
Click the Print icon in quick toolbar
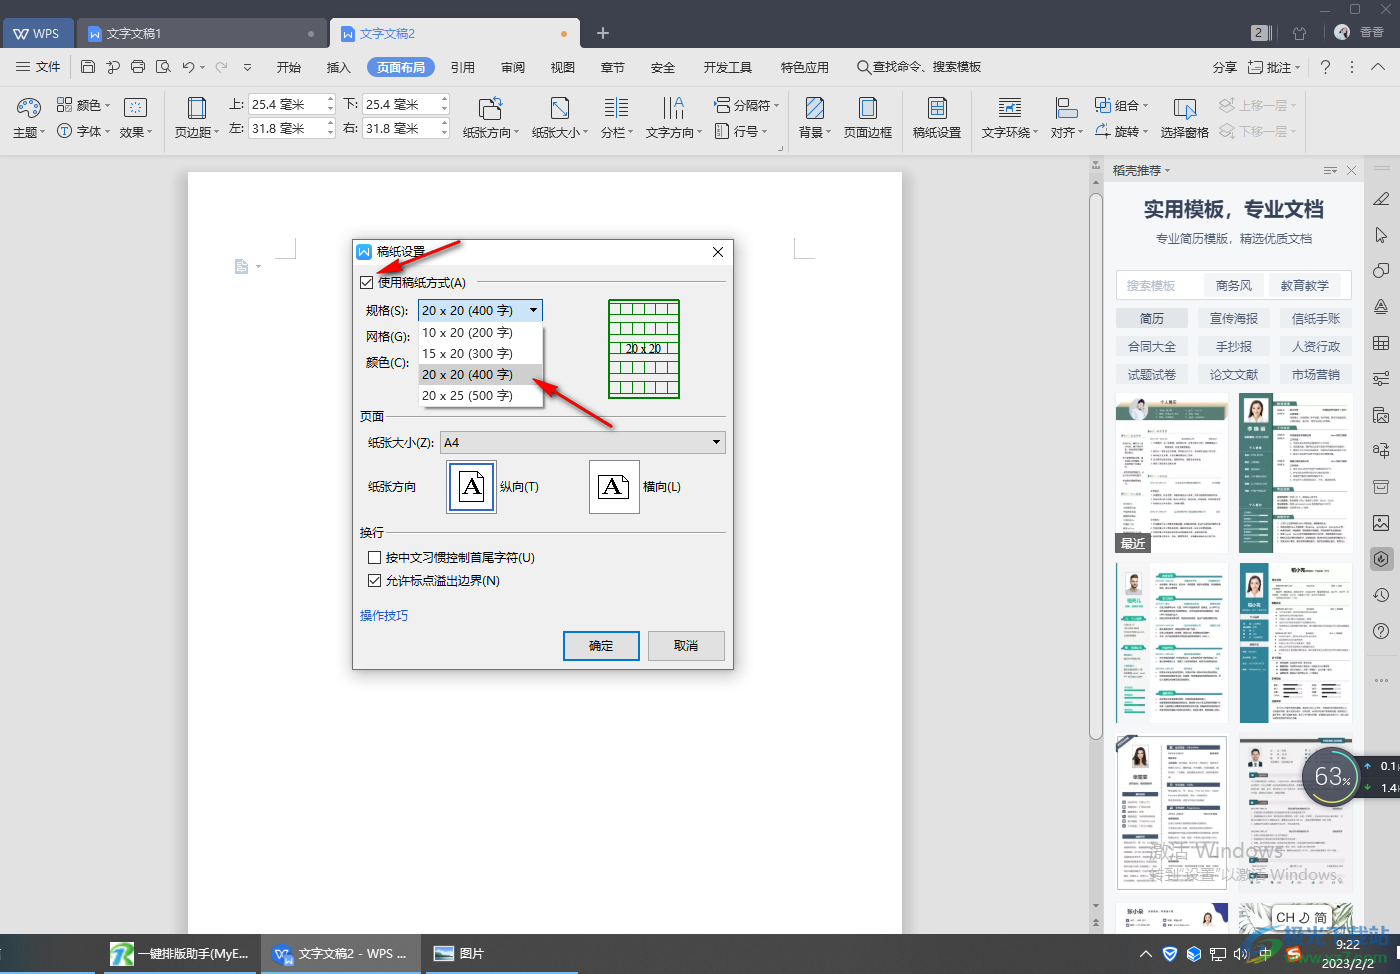pos(138,67)
